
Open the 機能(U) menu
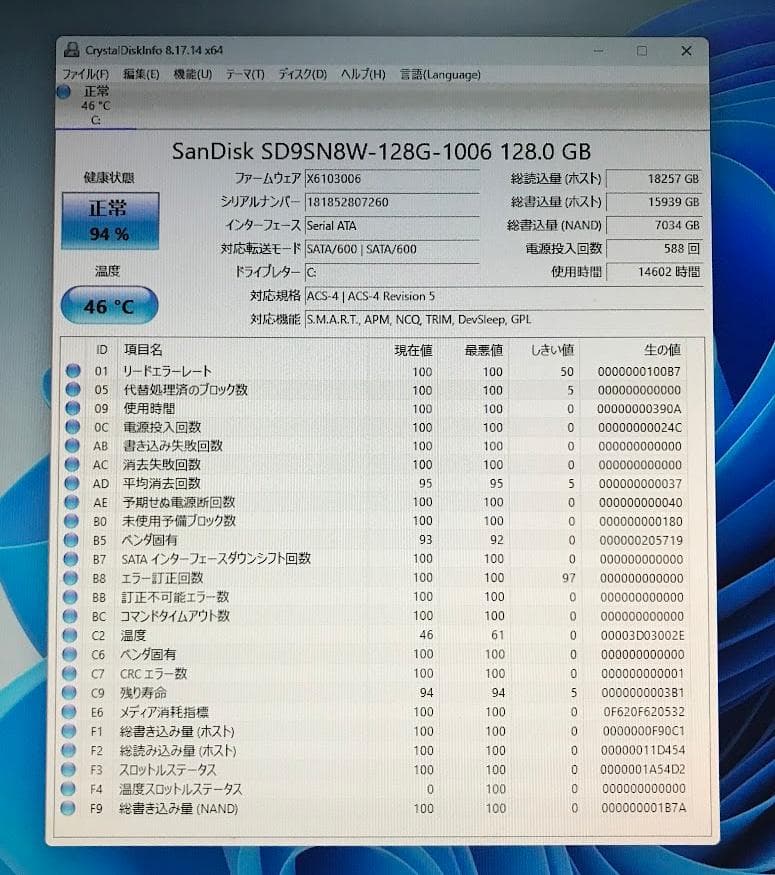193,74
